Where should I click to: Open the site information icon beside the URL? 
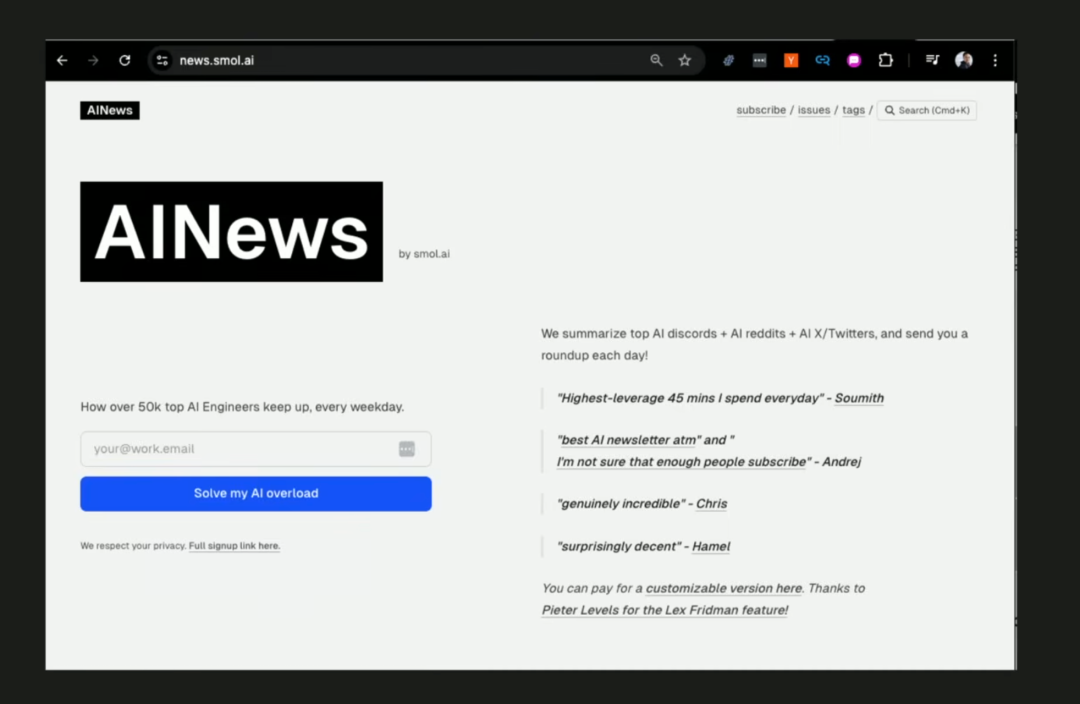pos(162,61)
